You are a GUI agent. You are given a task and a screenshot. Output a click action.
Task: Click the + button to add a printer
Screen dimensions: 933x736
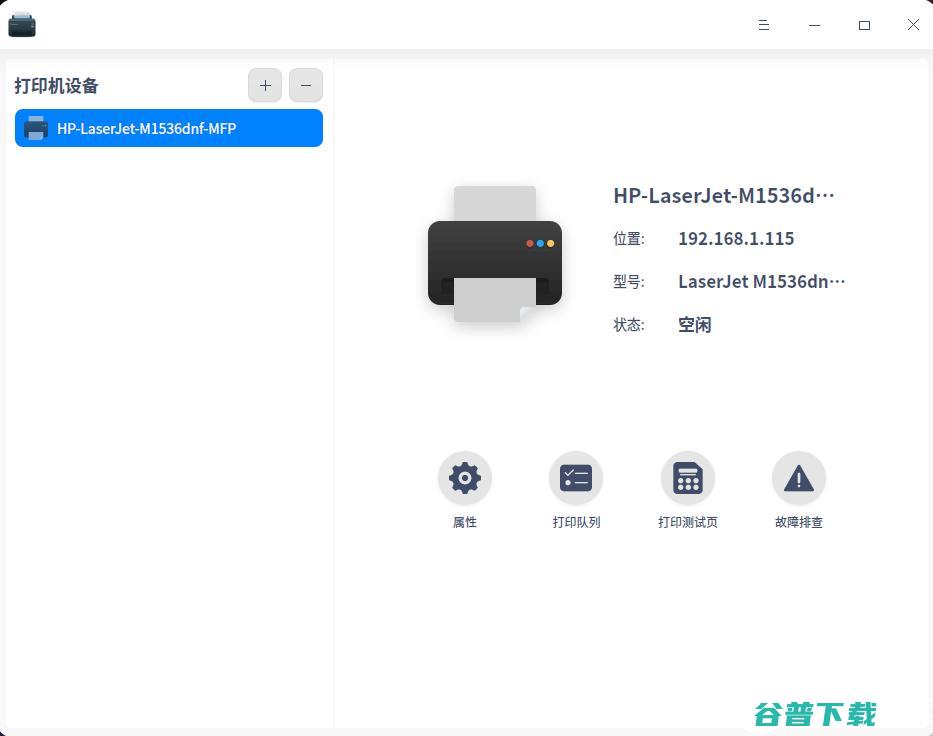click(x=265, y=85)
